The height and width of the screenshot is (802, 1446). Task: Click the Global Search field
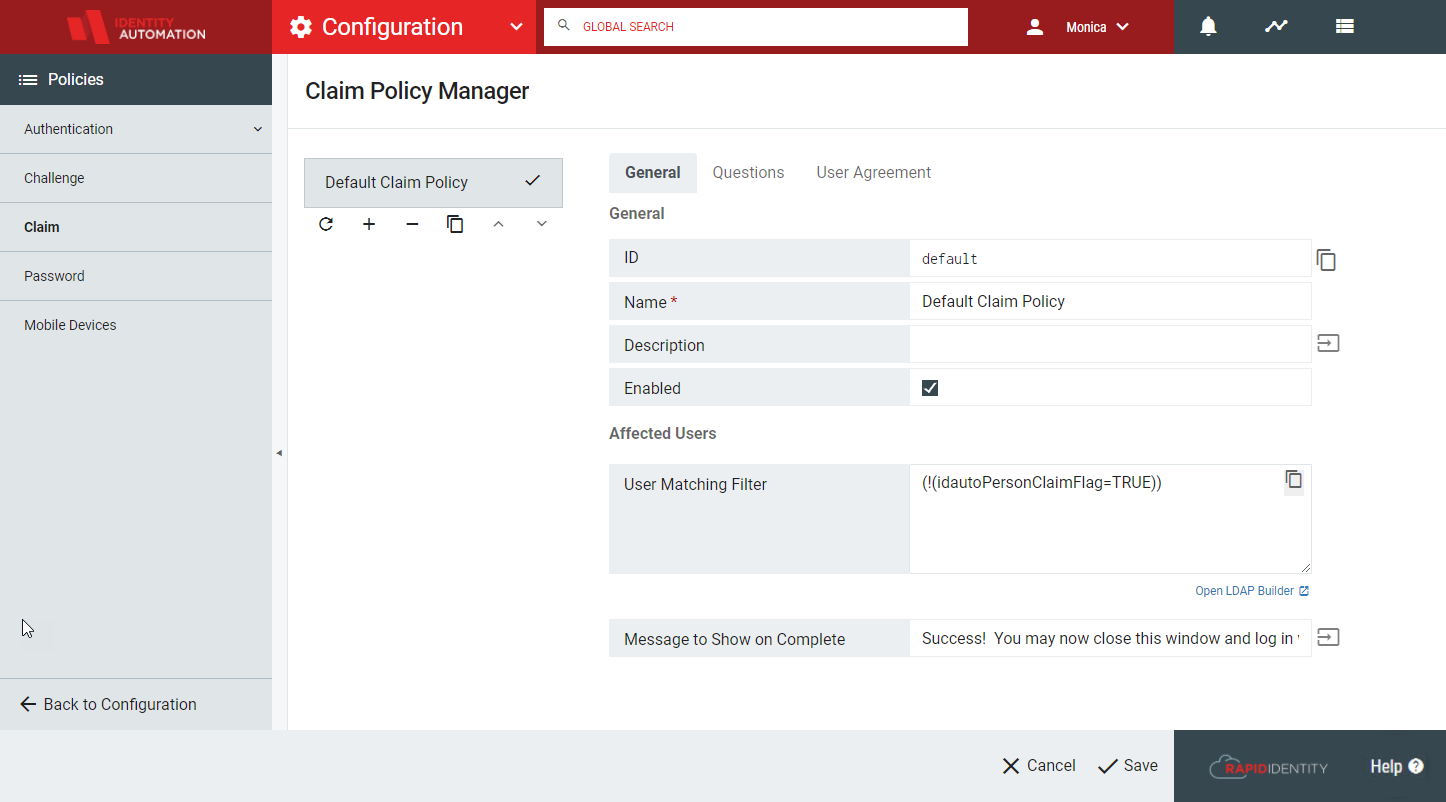pyautogui.click(x=756, y=27)
